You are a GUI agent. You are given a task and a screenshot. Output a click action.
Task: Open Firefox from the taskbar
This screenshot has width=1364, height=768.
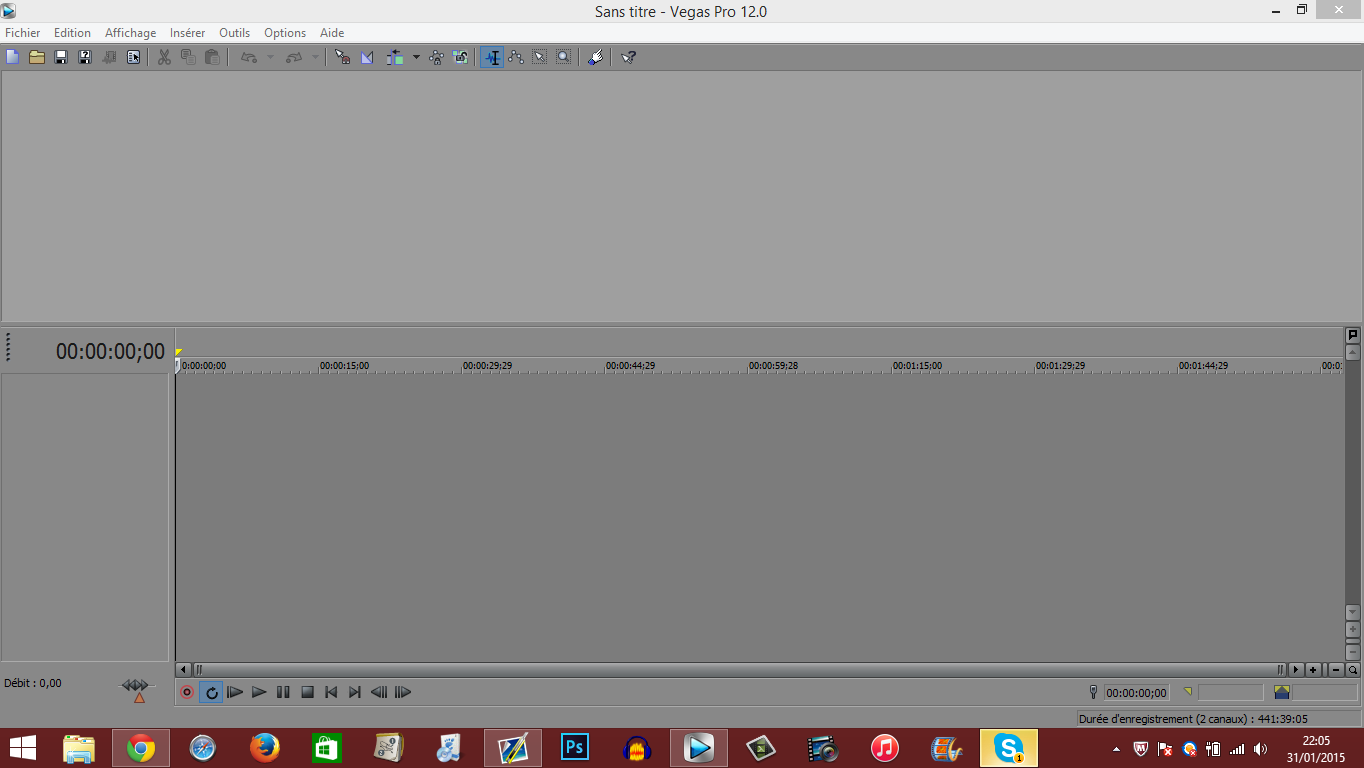[265, 747]
